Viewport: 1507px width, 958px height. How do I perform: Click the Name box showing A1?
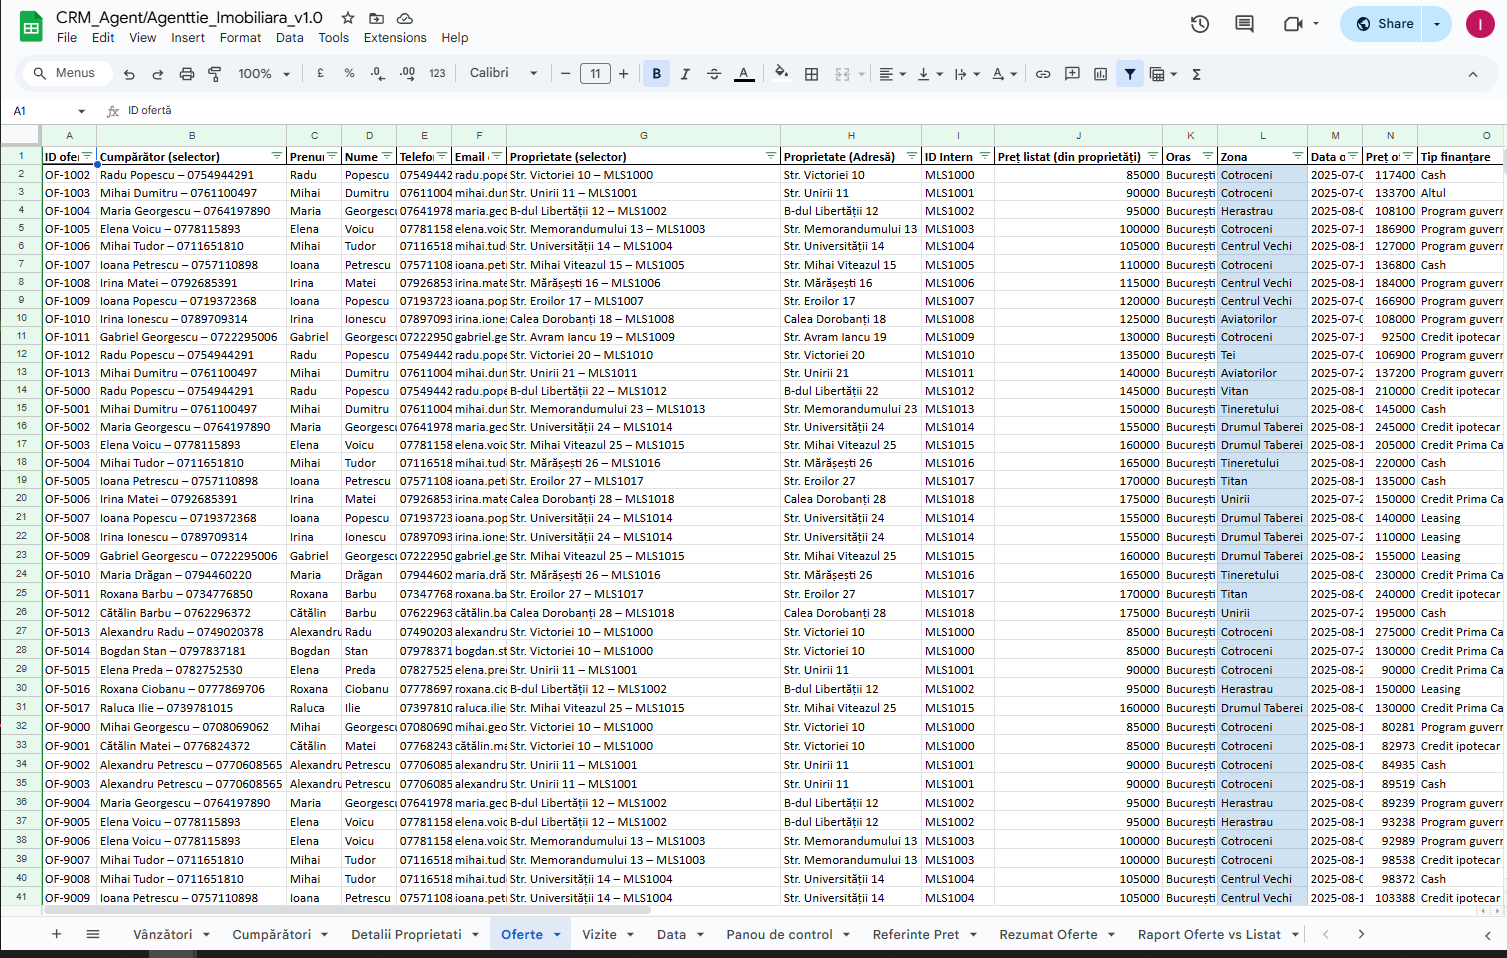tap(48, 111)
